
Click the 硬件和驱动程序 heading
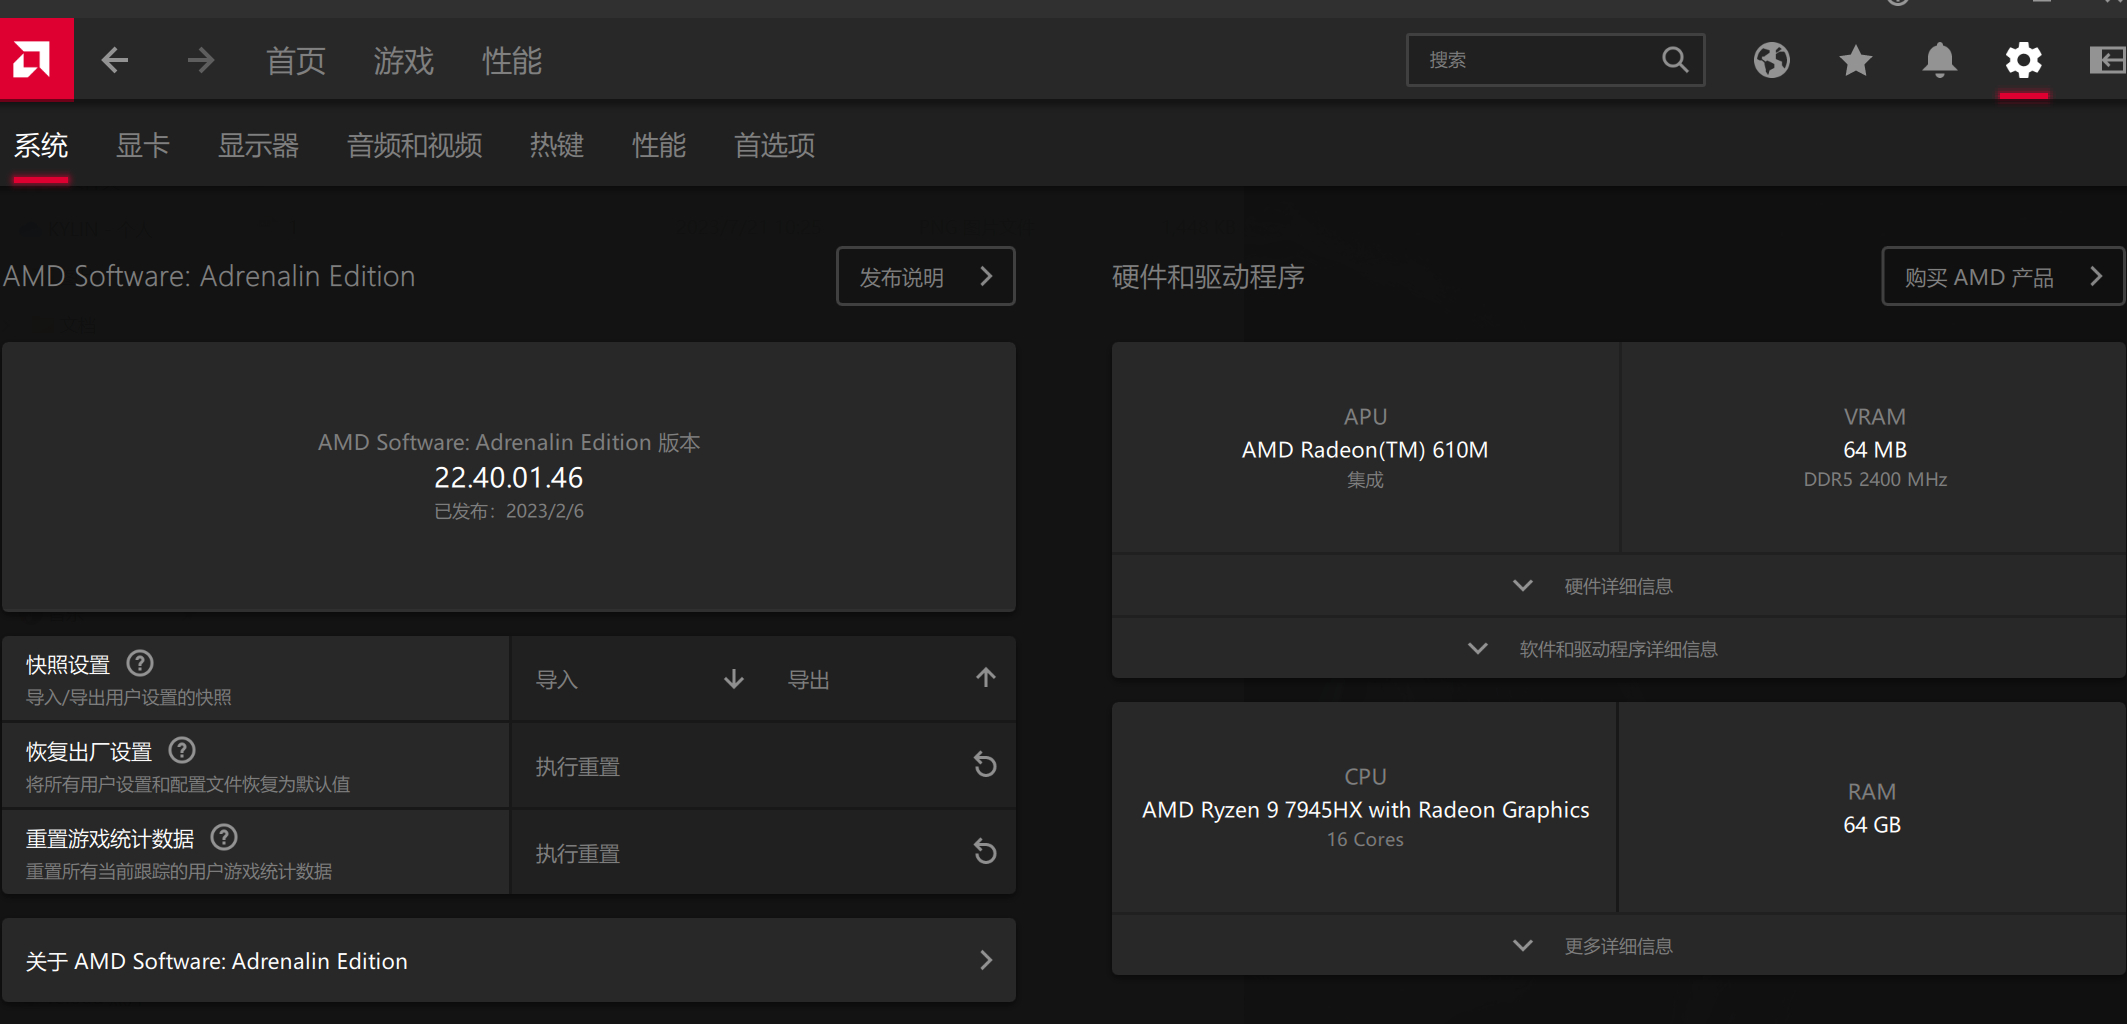(1208, 277)
